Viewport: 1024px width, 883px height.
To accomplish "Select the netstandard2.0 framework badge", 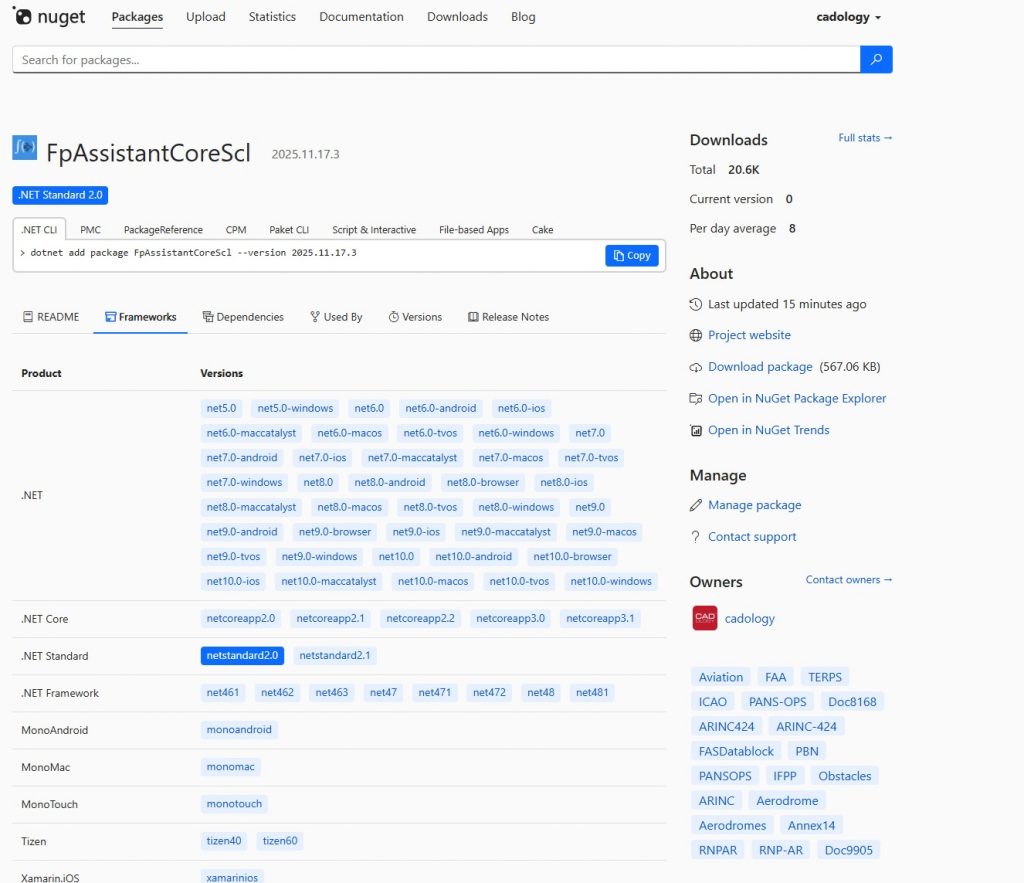I will pyautogui.click(x=242, y=656).
